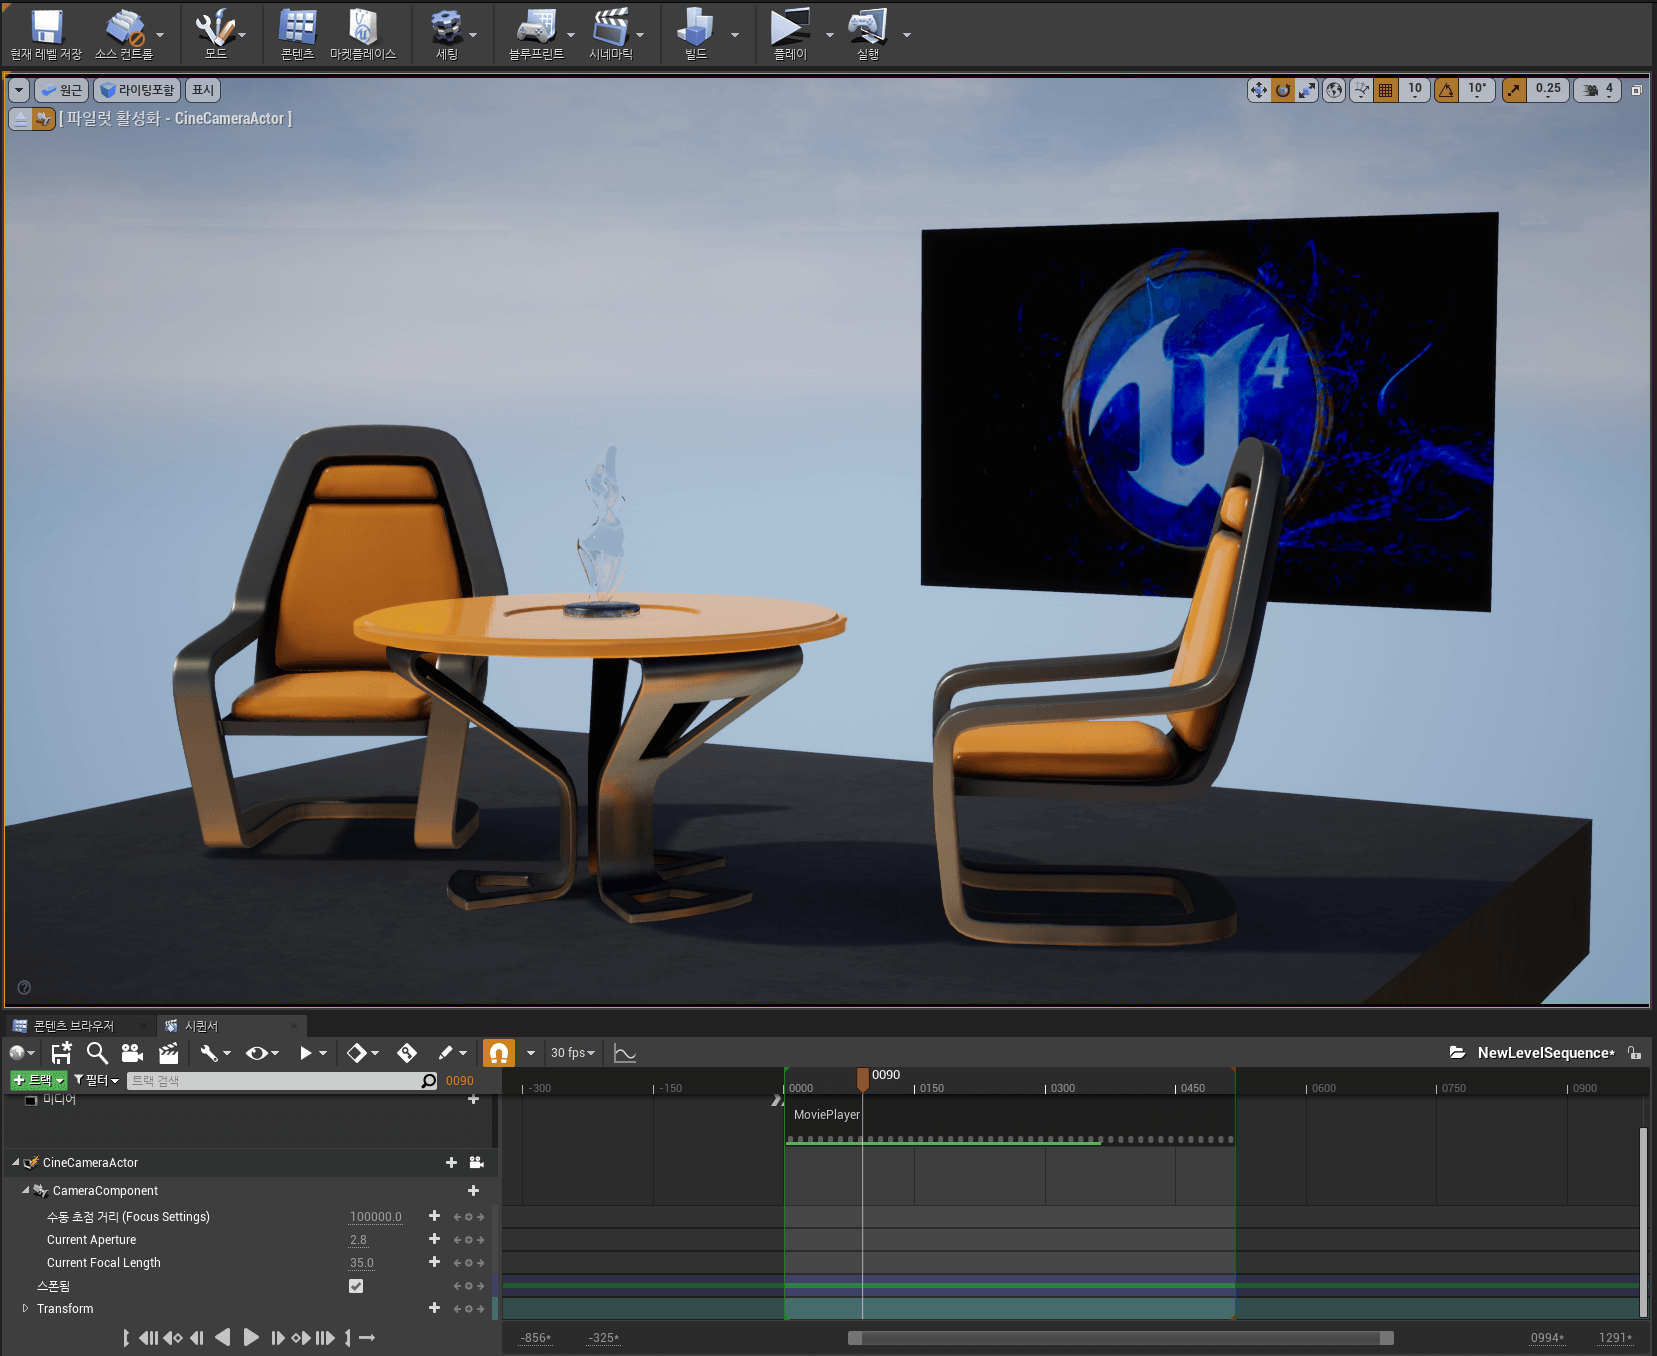
Task: Click the track search field
Action: 282,1081
